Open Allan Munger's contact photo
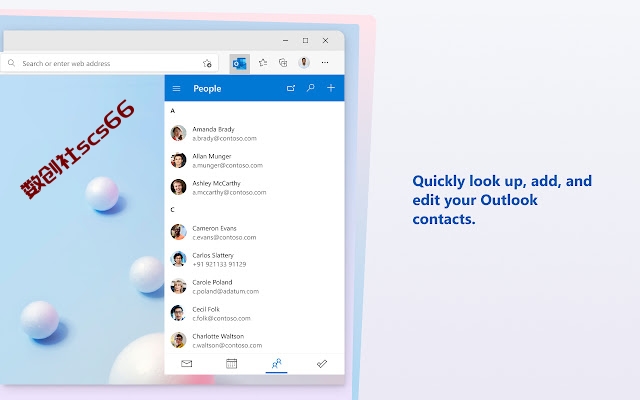This screenshot has height=400, width=640. click(x=178, y=160)
